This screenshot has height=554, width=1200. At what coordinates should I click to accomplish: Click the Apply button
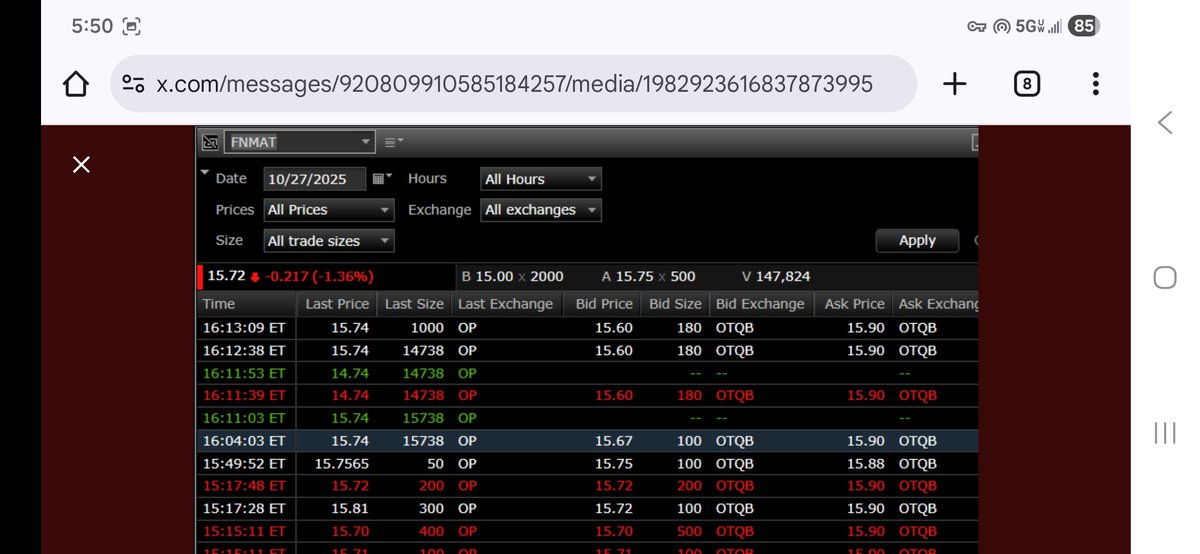click(917, 240)
